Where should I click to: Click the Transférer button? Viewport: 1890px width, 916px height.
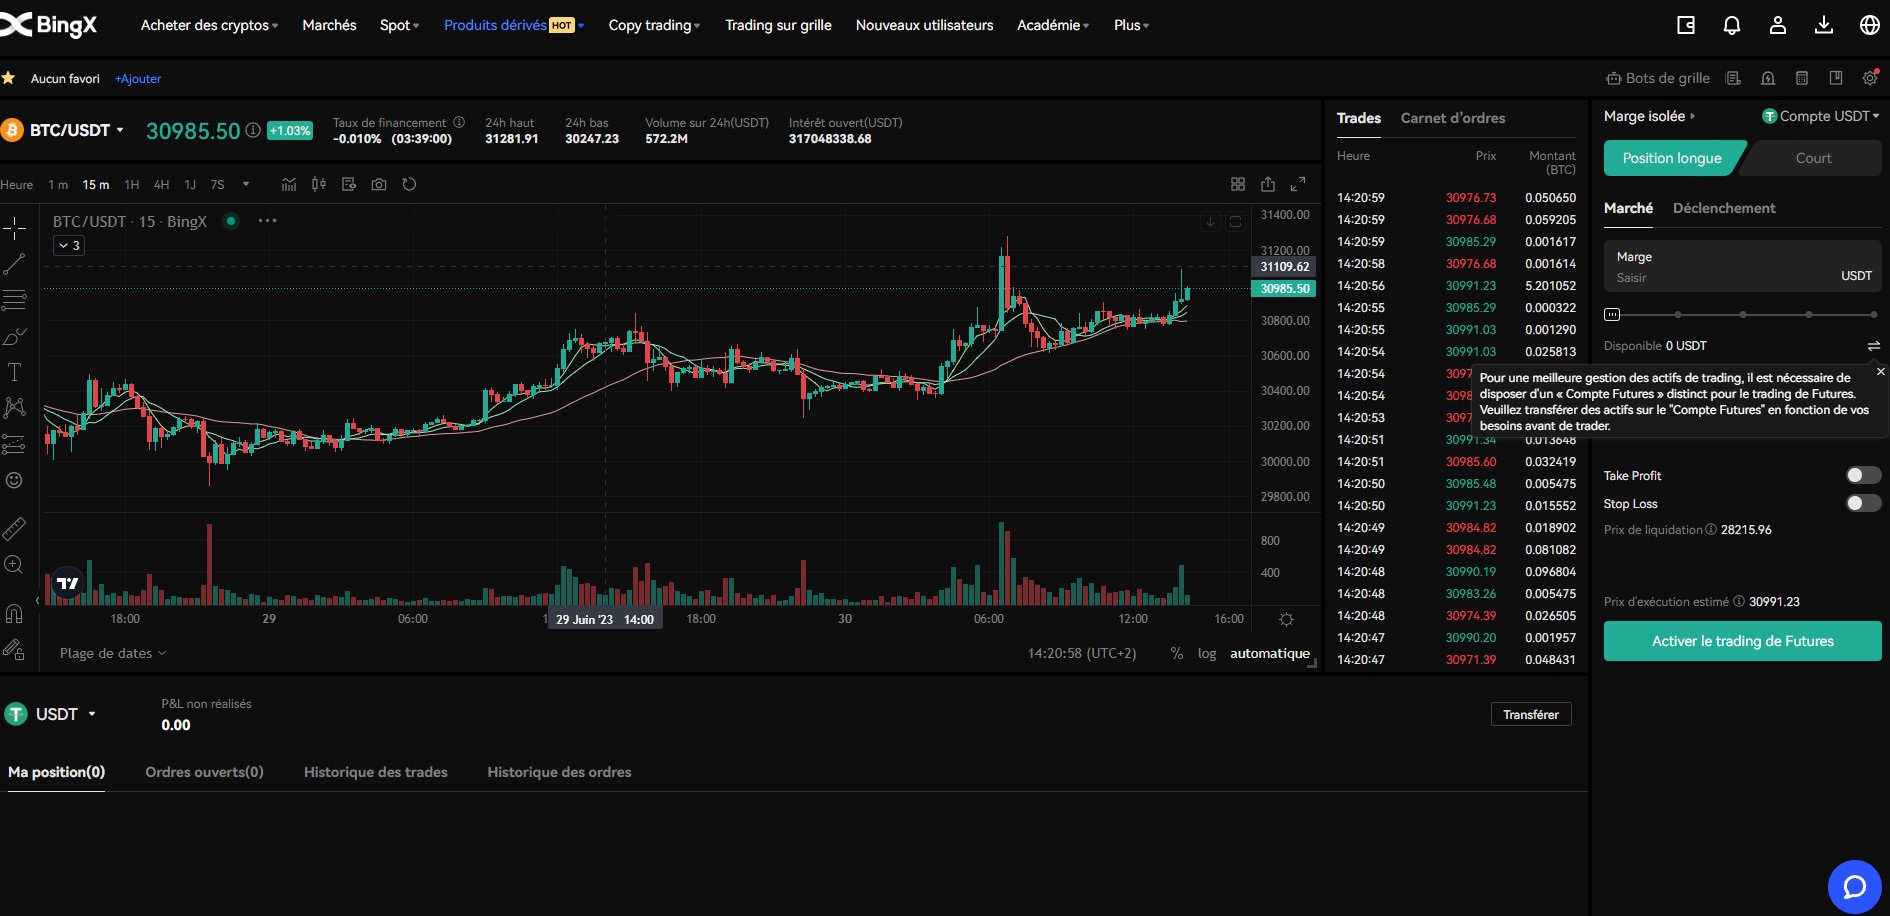[x=1531, y=714]
